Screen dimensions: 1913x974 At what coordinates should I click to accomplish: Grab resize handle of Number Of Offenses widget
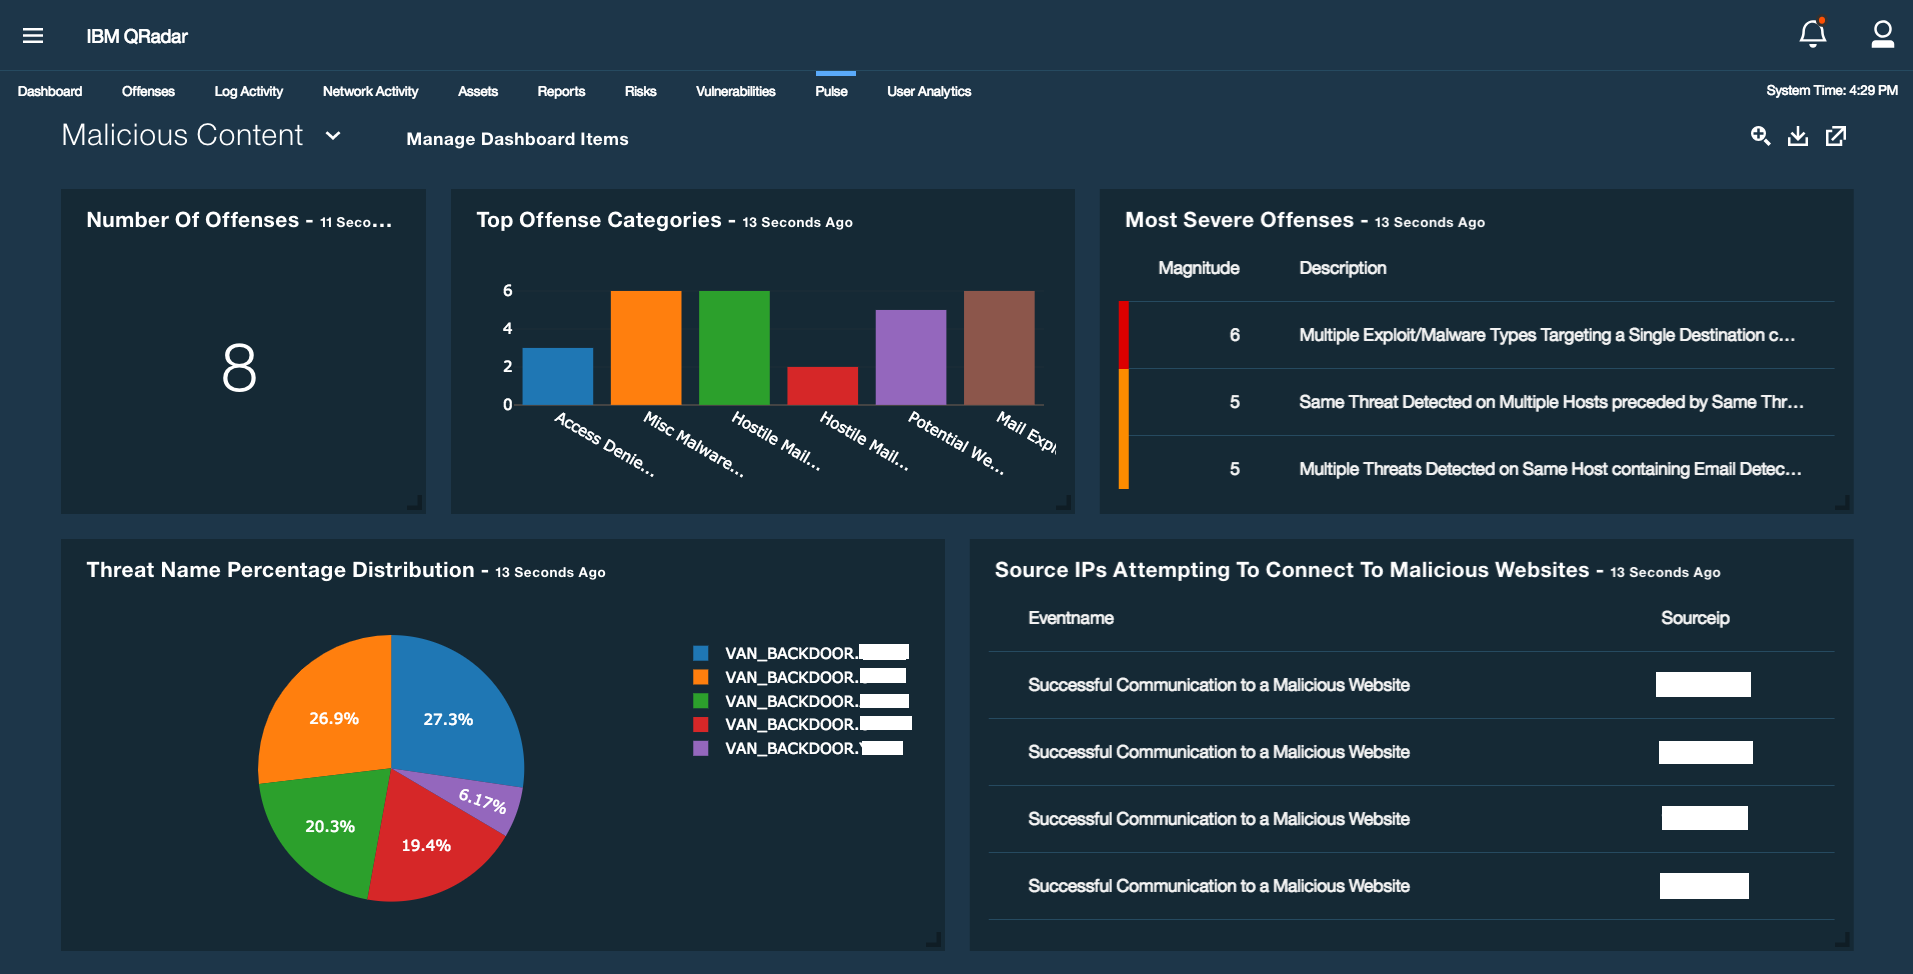[415, 503]
